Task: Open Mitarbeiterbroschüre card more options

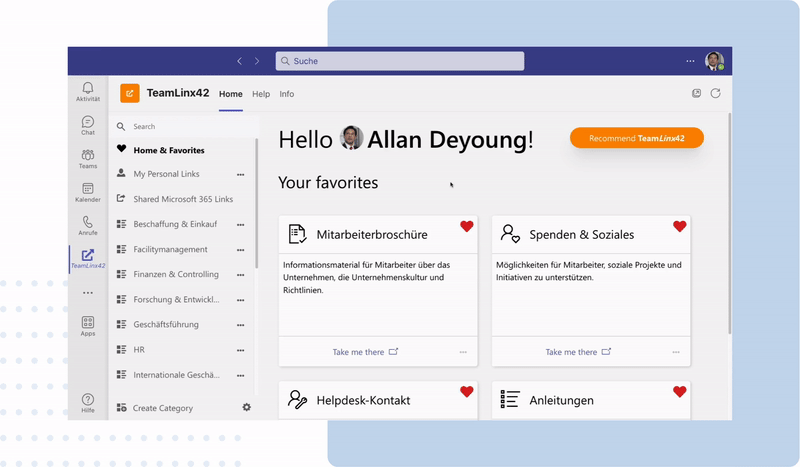Action: point(463,352)
